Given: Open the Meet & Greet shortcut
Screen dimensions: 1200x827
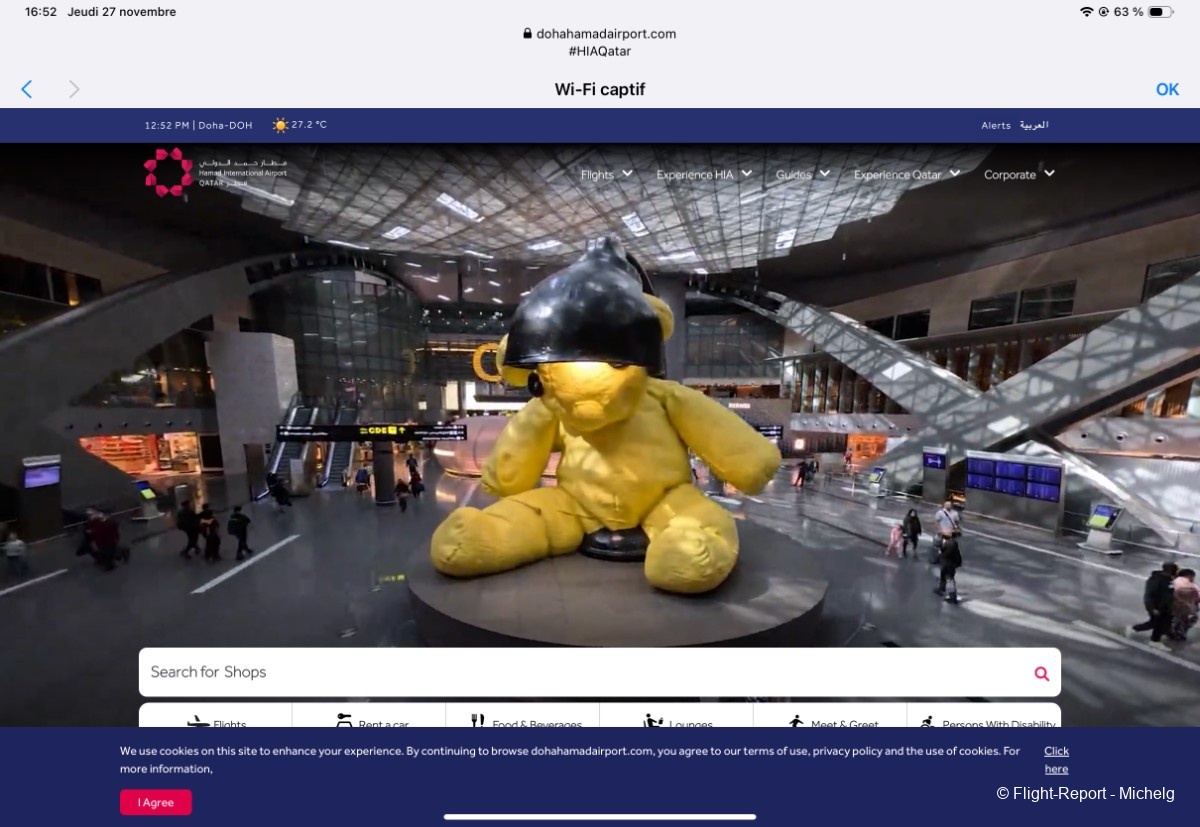Looking at the screenshot, I should [x=831, y=722].
